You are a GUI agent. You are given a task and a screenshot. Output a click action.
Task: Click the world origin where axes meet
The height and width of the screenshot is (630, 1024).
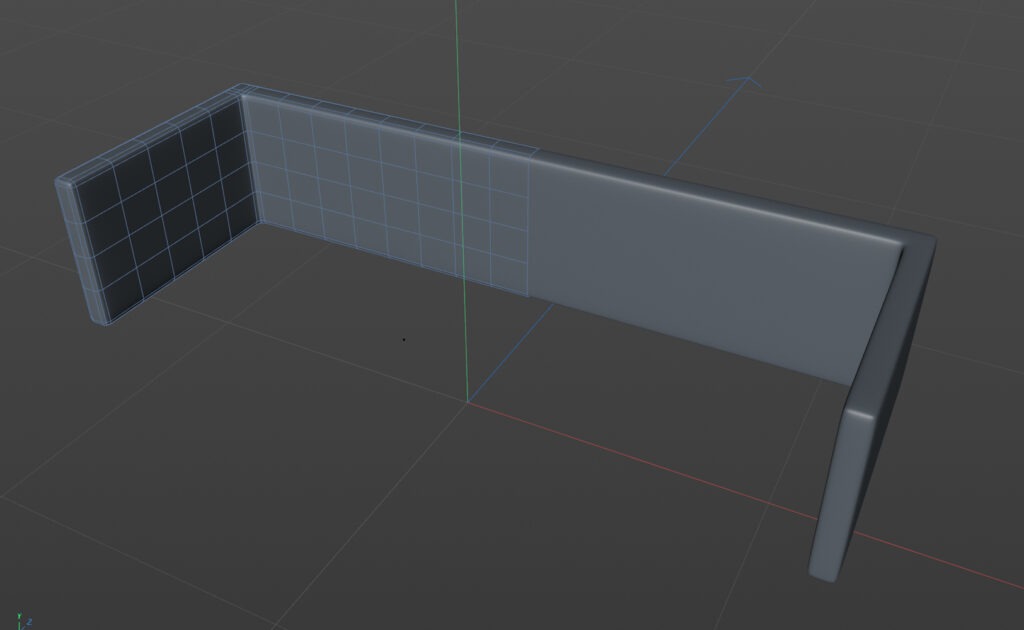coord(468,402)
